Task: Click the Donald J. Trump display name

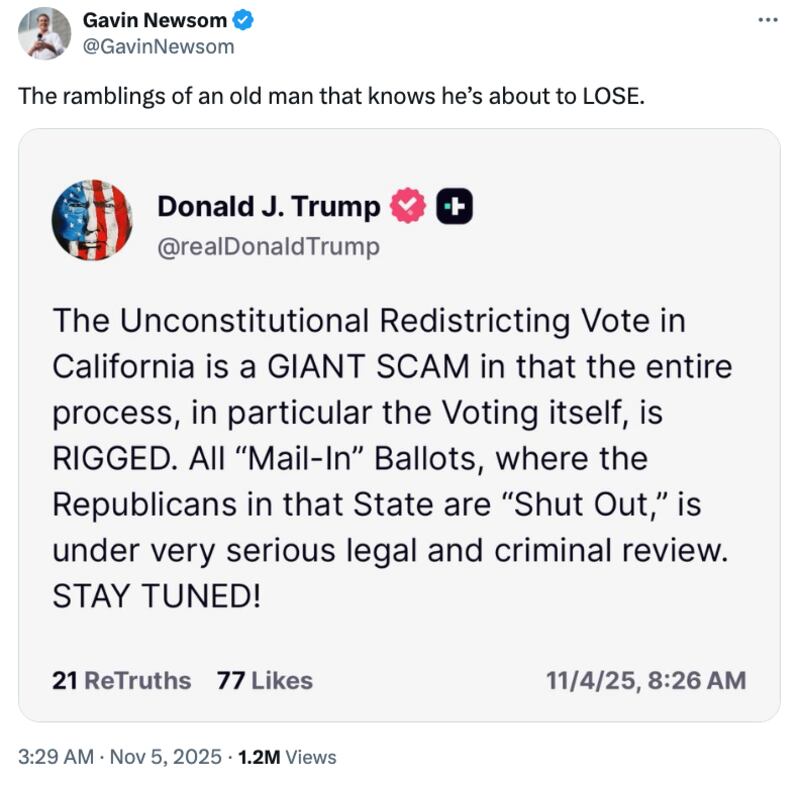Action: click(268, 206)
